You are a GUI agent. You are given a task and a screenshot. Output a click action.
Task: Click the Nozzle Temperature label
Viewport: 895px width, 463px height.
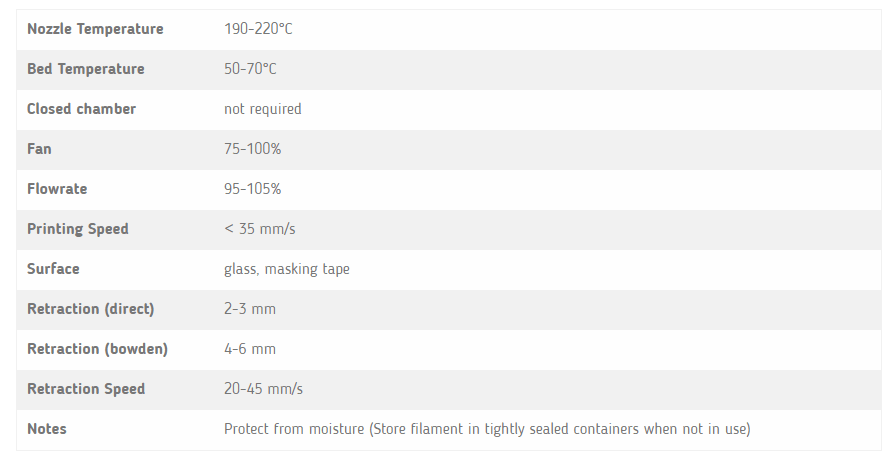click(95, 29)
